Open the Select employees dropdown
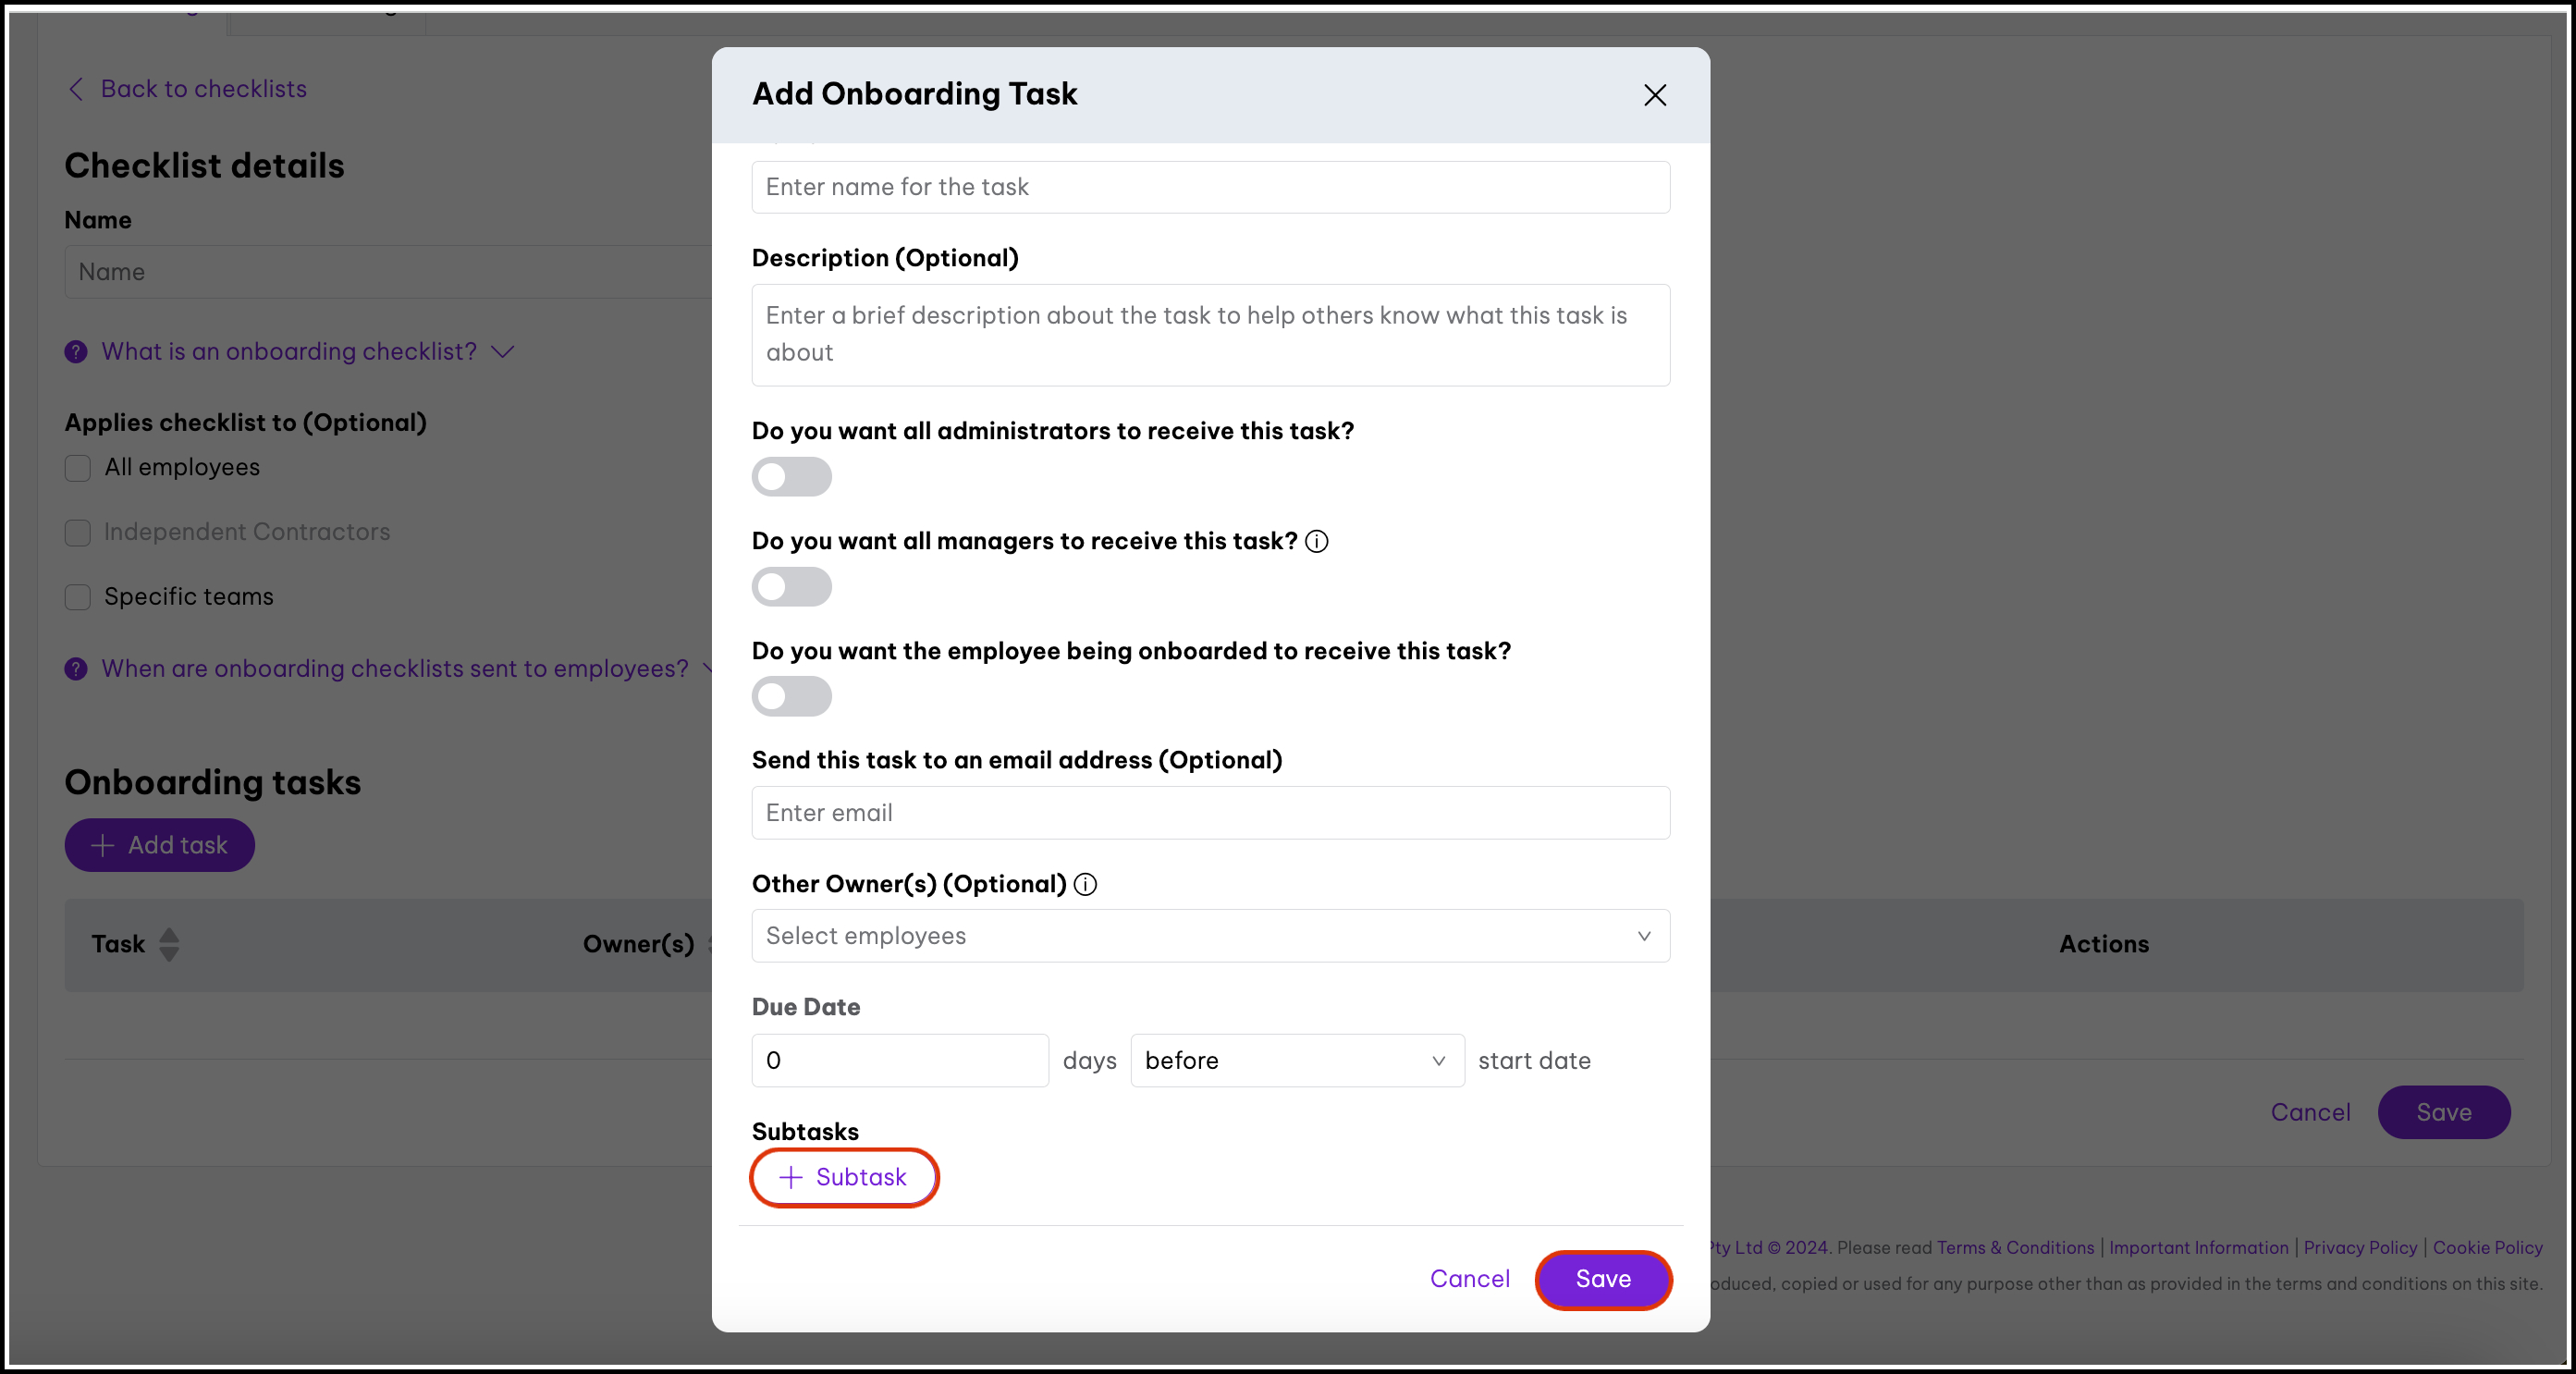Image resolution: width=2576 pixels, height=1374 pixels. click(x=1210, y=936)
